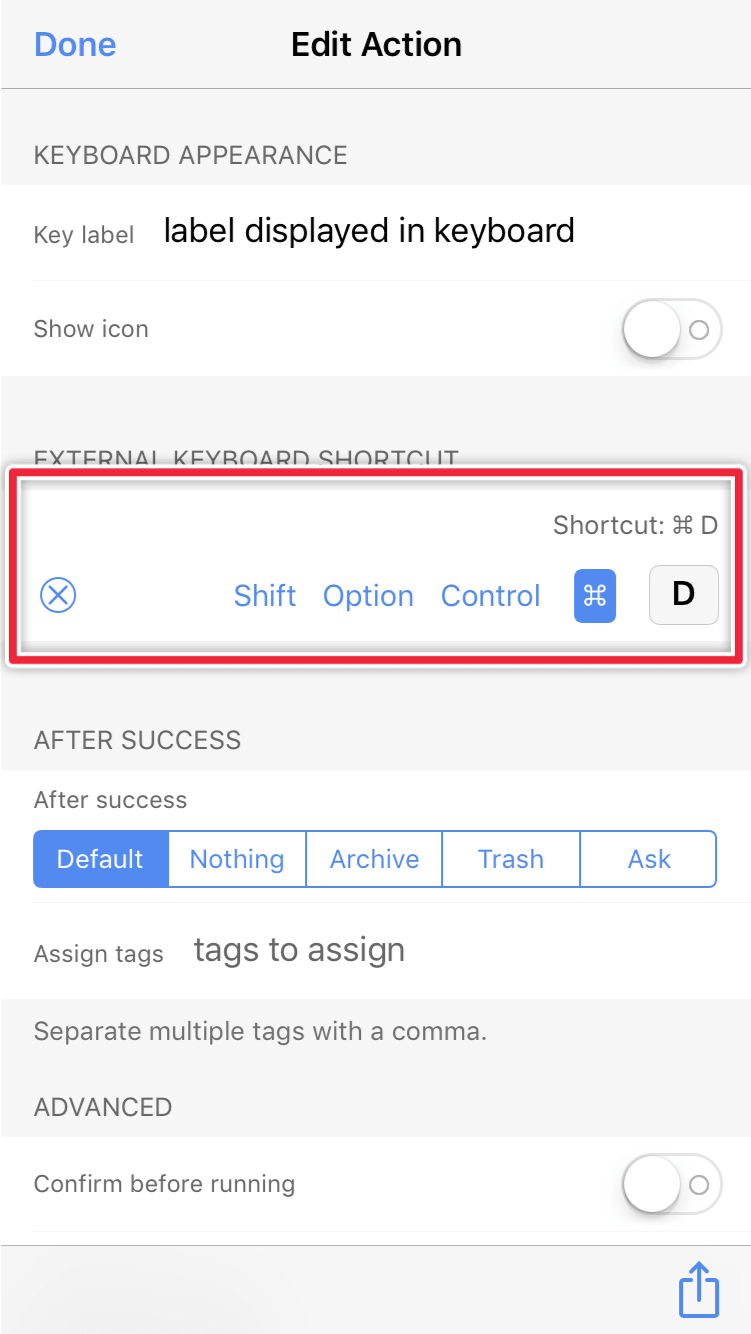Click the Shortcut: ⌘ D readout text
Image resolution: width=751 pixels, height=1334 pixels.
[x=636, y=525]
